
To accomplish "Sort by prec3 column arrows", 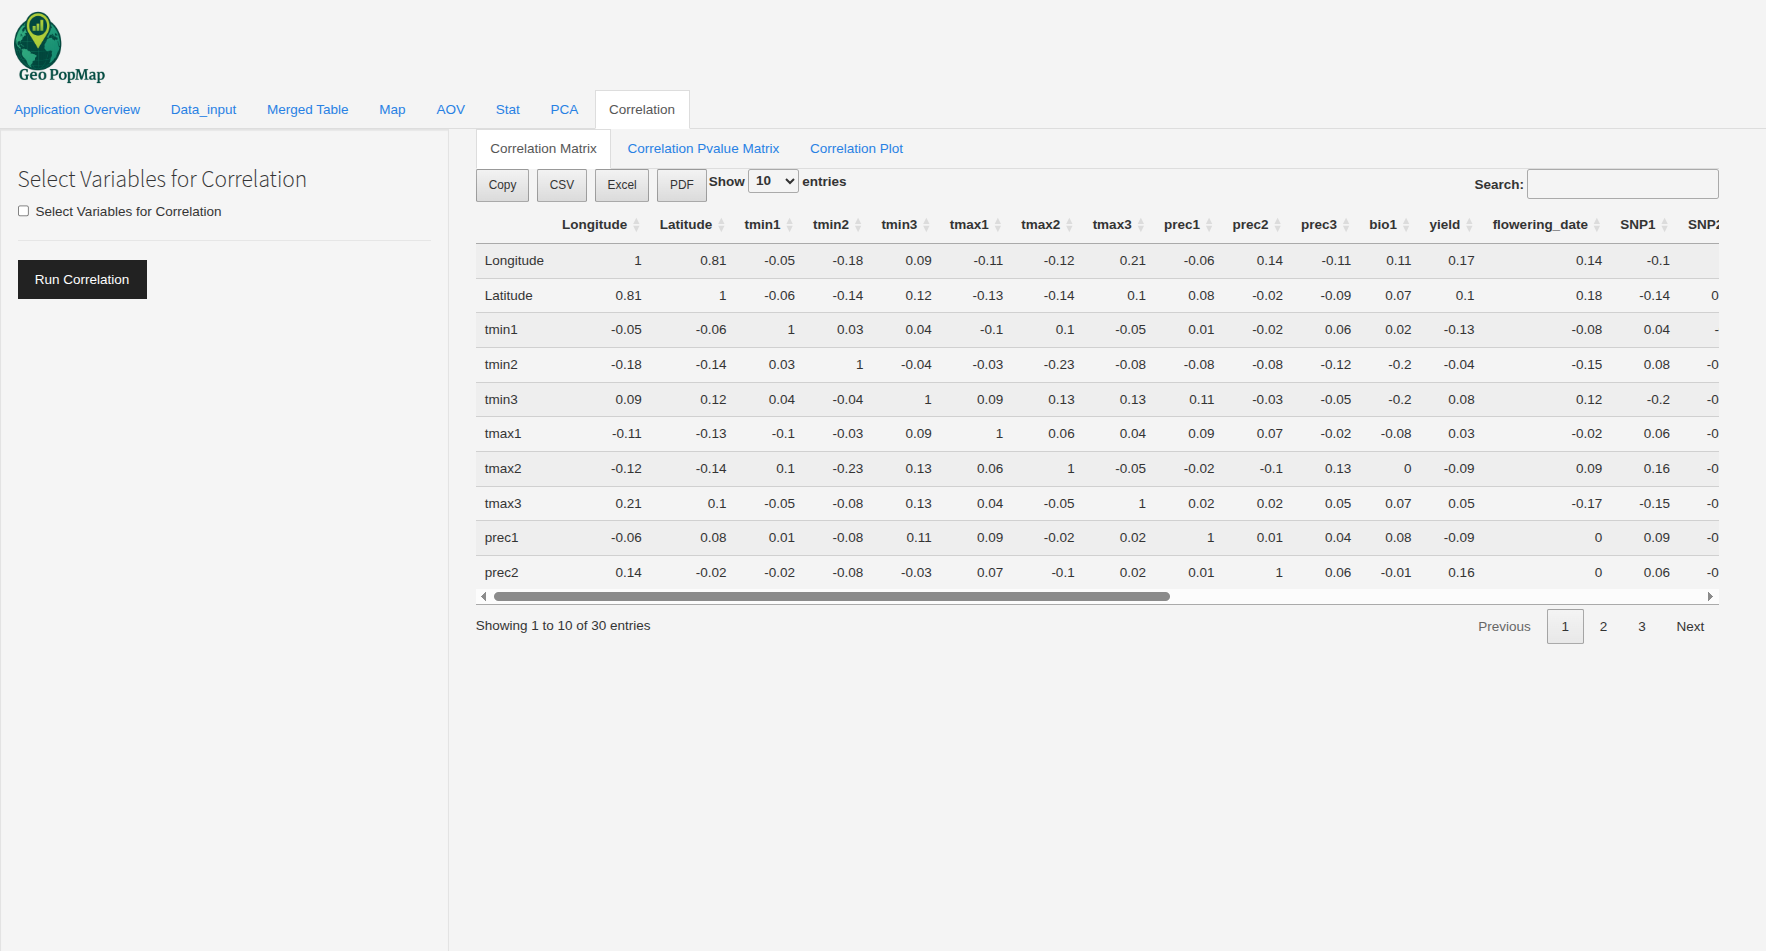I will [x=1346, y=225].
